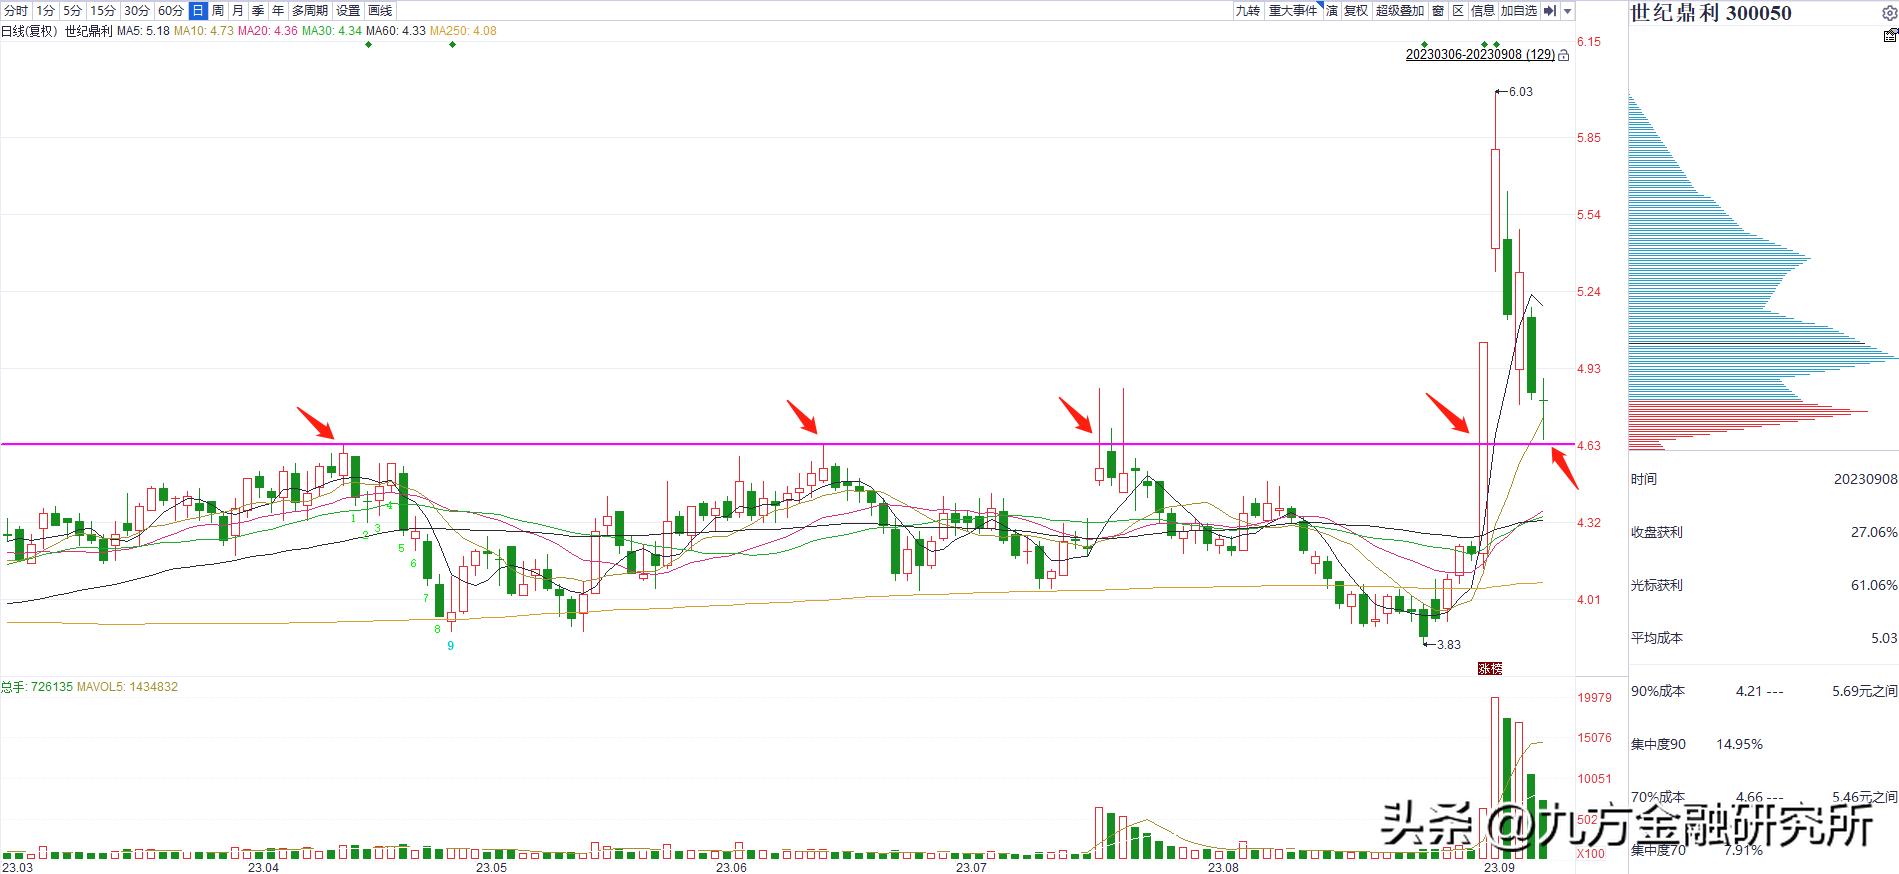1899x874 pixels.
Task: Click the 窗 window toolbar button
Action: [x=1438, y=11]
